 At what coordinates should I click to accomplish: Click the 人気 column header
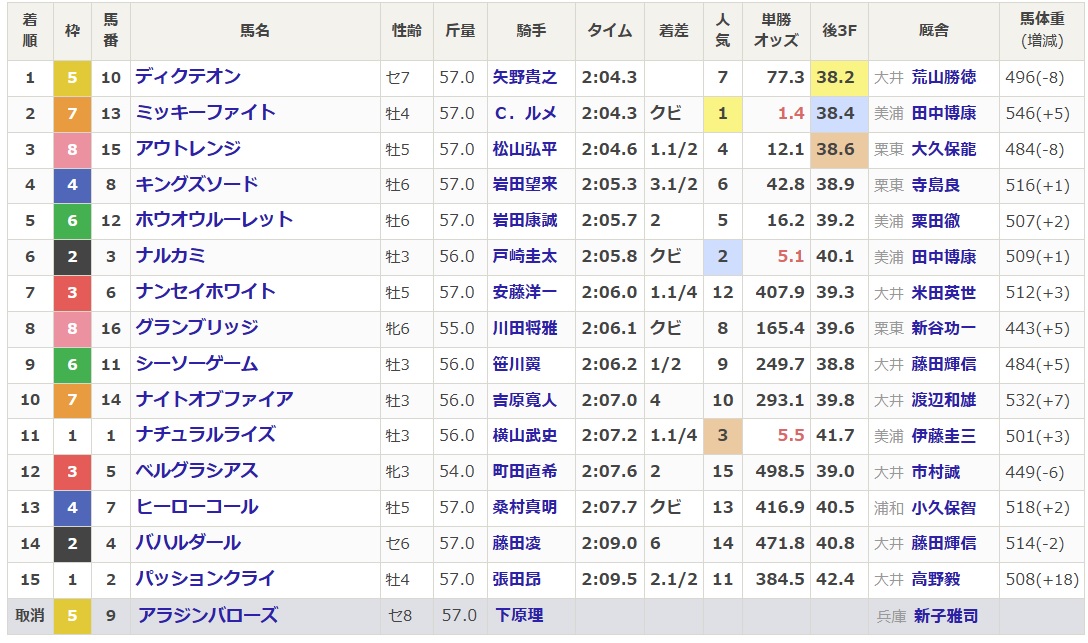(723, 31)
